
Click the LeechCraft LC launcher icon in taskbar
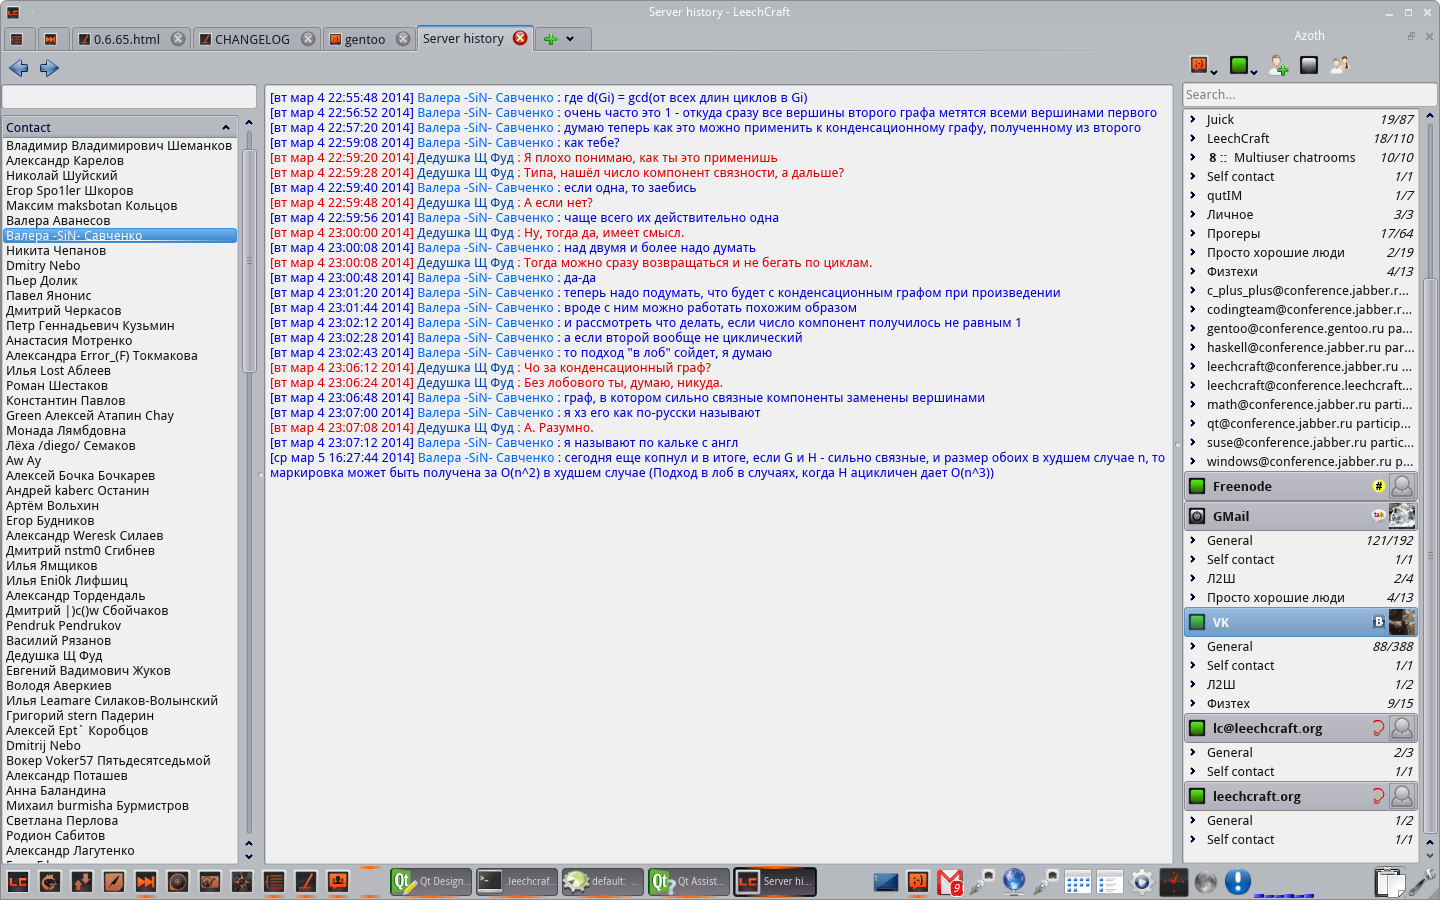click(x=17, y=881)
